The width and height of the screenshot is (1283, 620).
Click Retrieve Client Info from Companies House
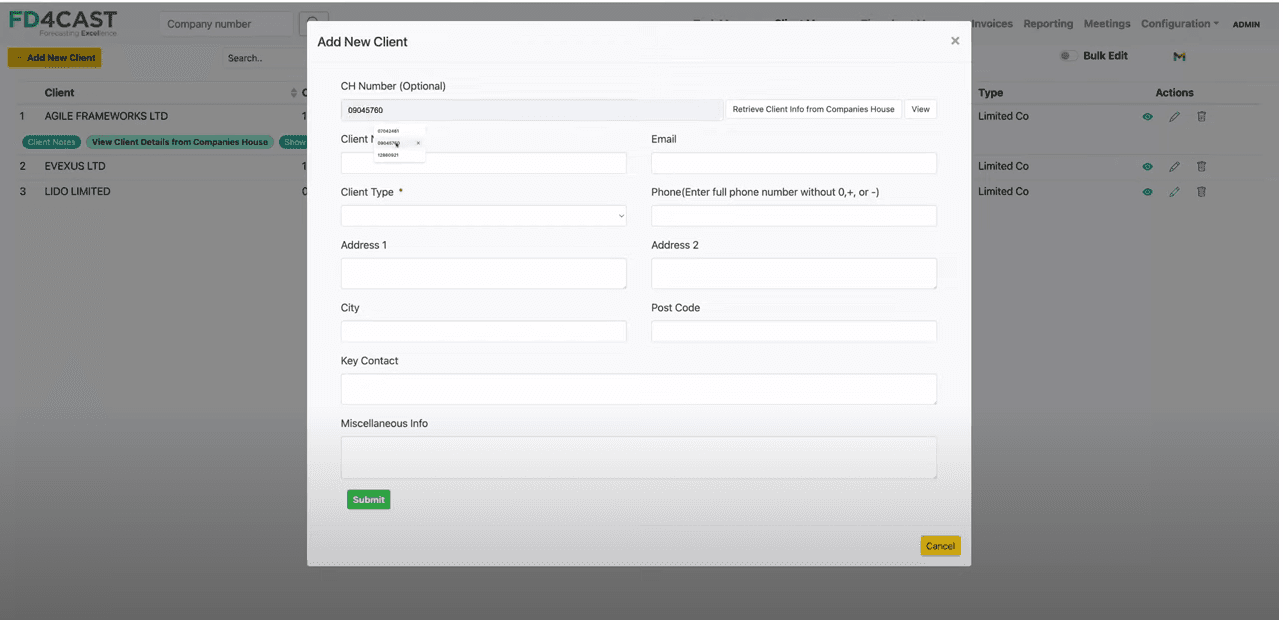pos(813,109)
